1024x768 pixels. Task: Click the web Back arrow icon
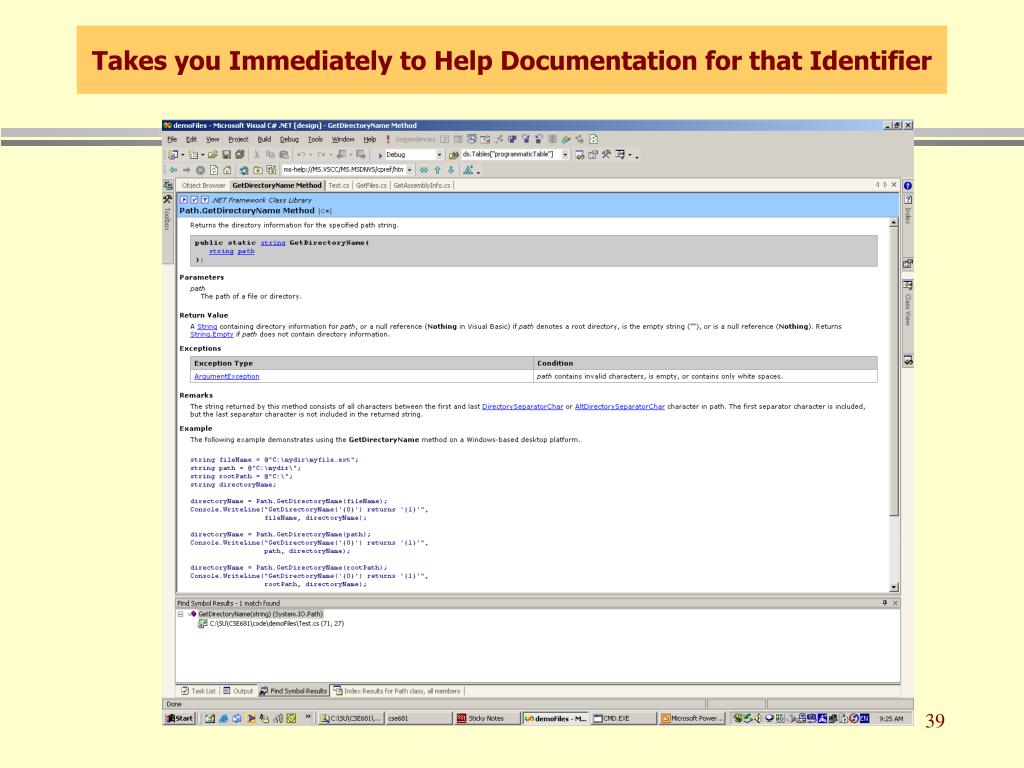click(x=173, y=170)
